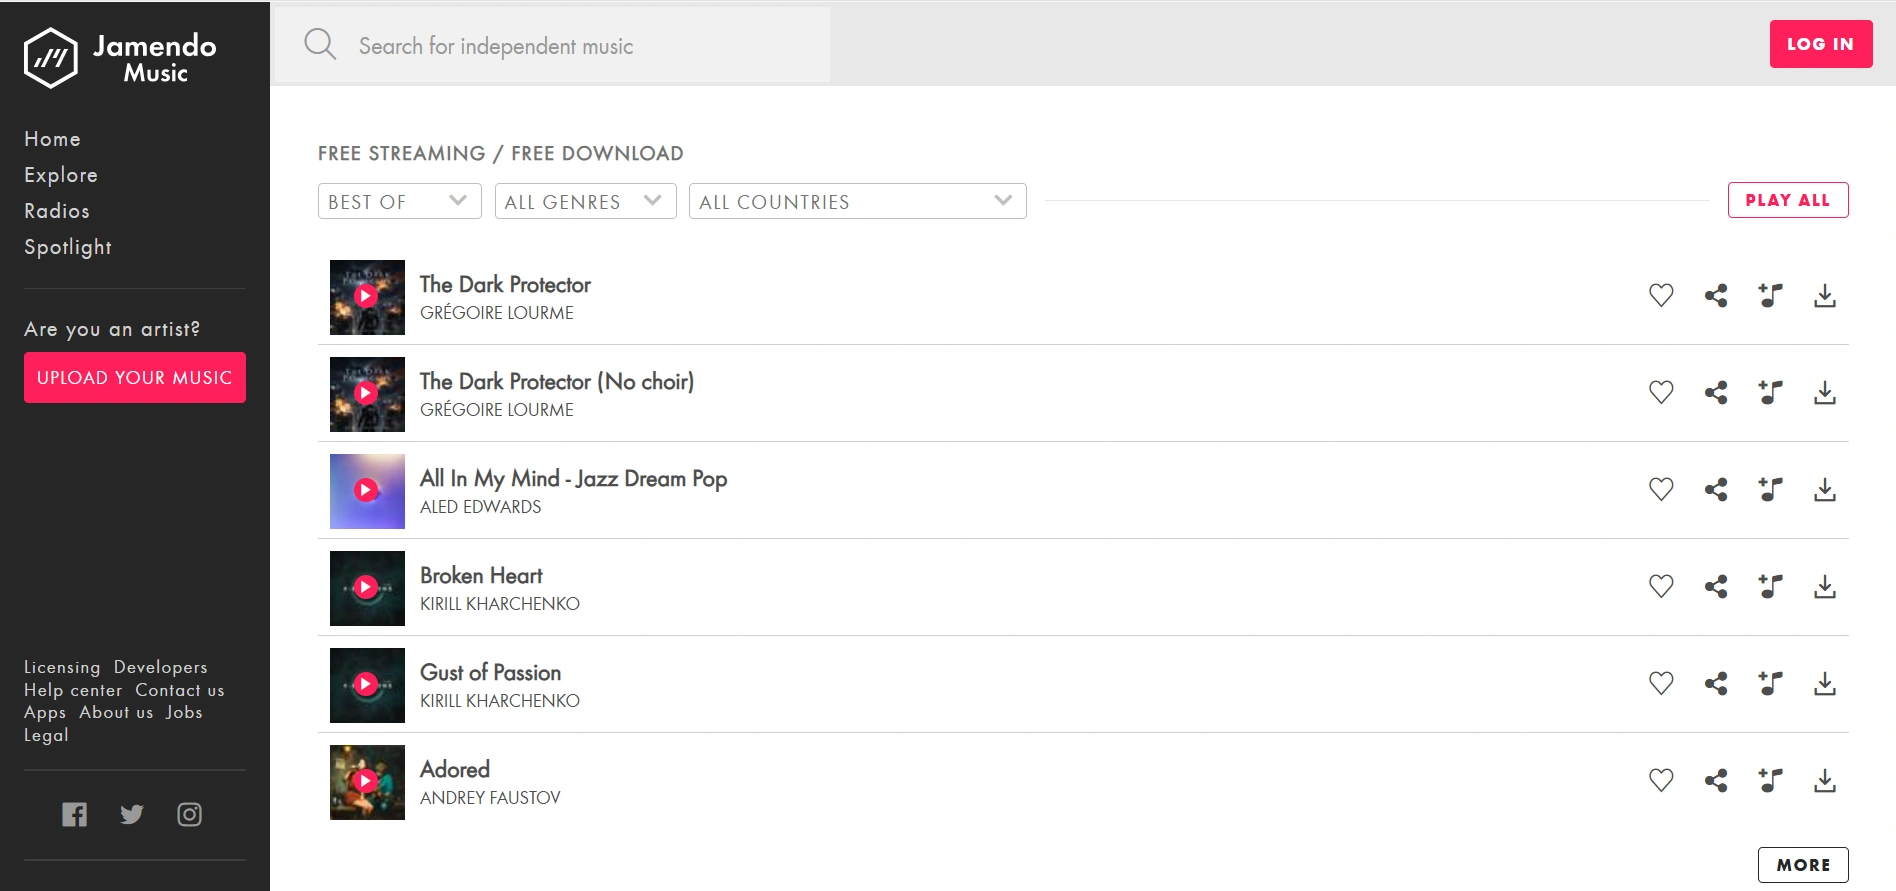Download The Dark Protector (No choir)
Screen dimensions: 1896x891
point(1825,393)
